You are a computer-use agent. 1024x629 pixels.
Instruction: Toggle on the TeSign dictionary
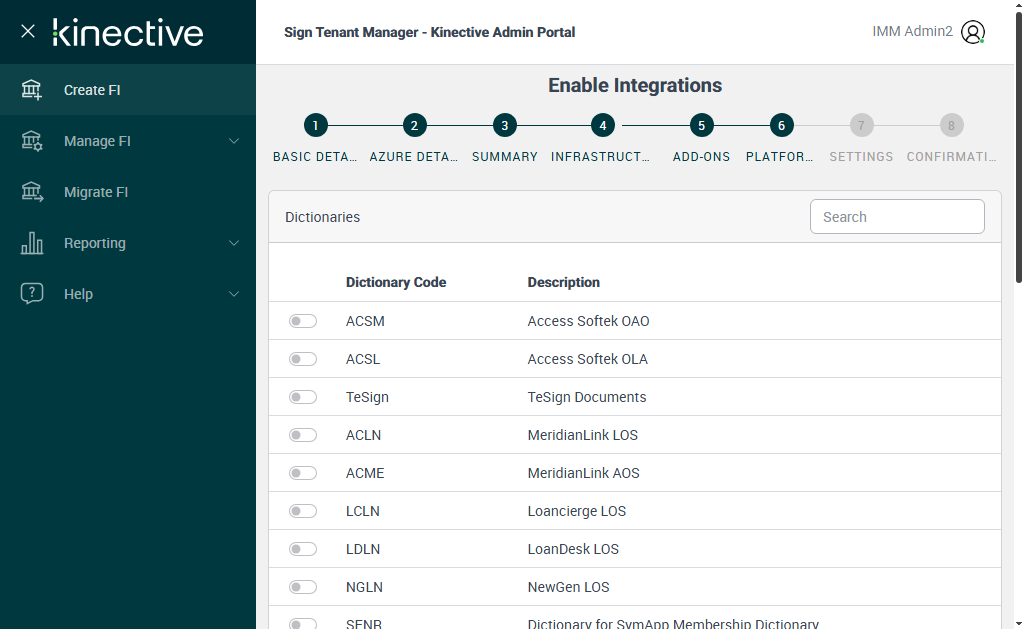click(x=303, y=397)
